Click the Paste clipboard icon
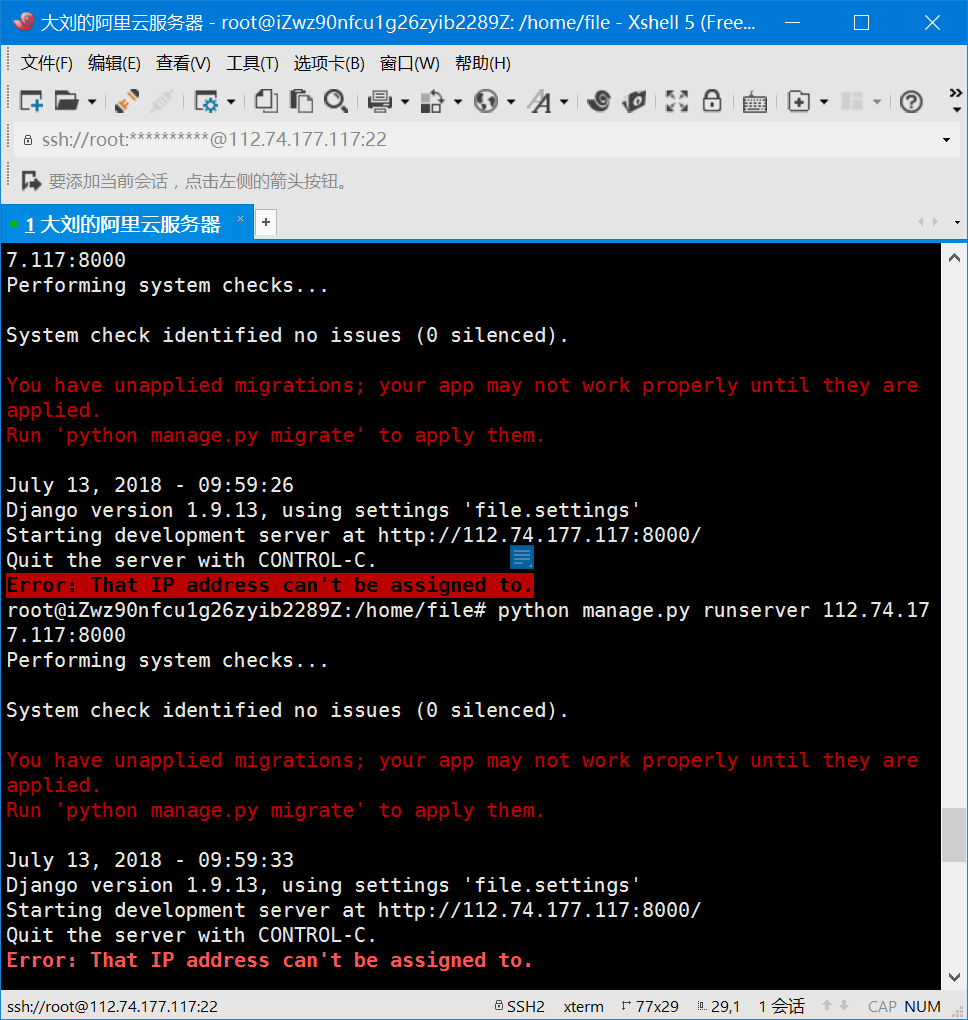This screenshot has height=1020, width=968. click(301, 101)
